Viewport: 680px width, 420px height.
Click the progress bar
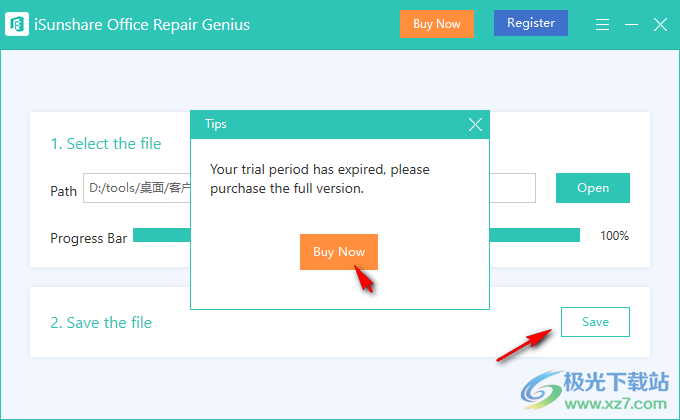[356, 235]
